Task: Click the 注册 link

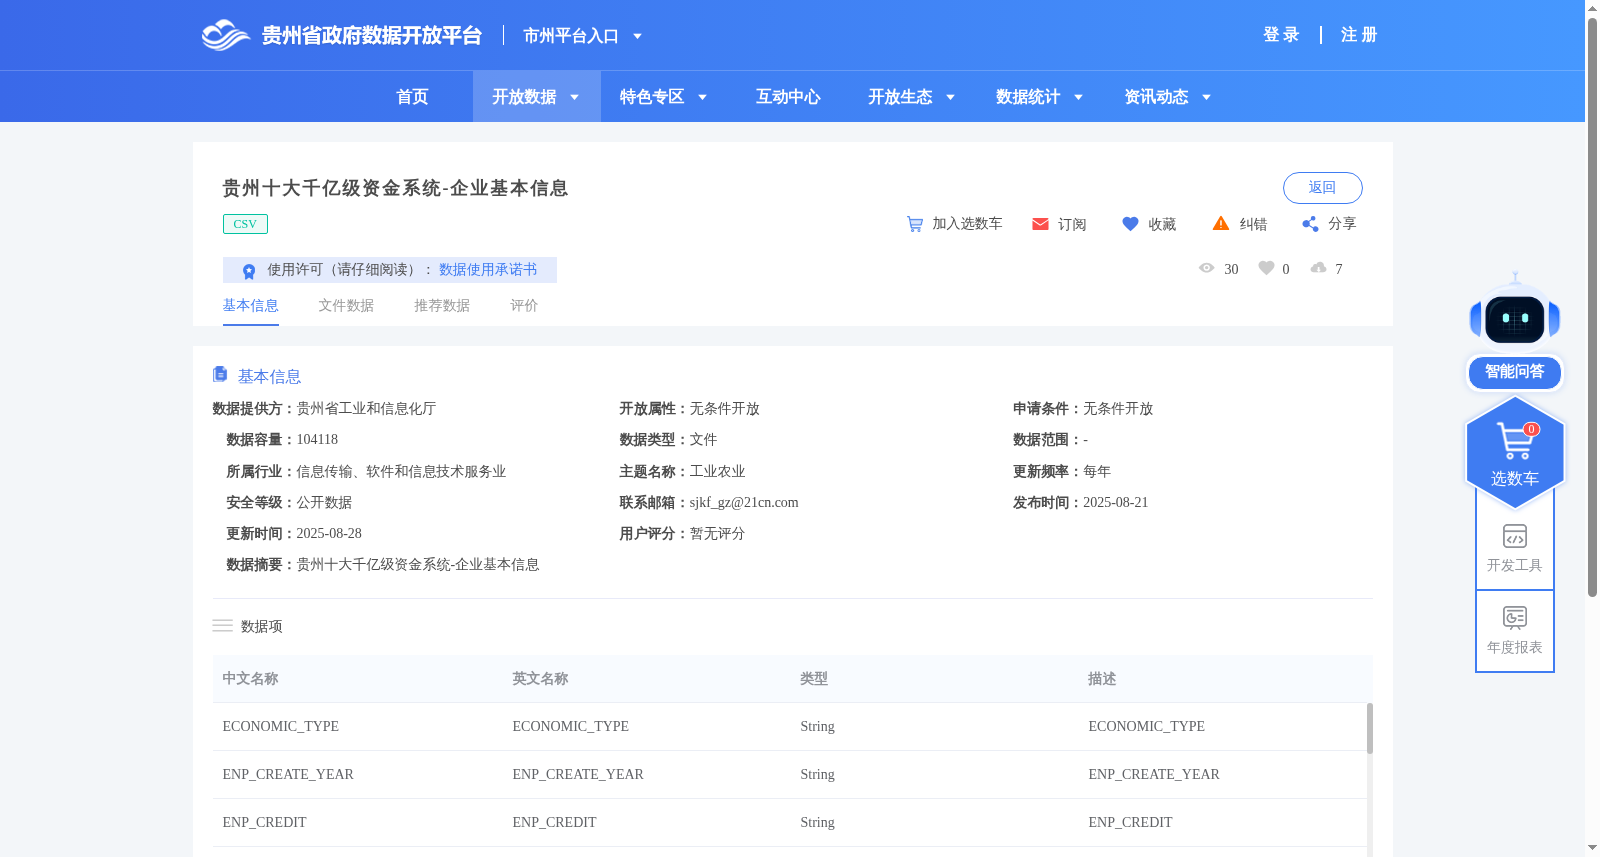Action: [1359, 35]
